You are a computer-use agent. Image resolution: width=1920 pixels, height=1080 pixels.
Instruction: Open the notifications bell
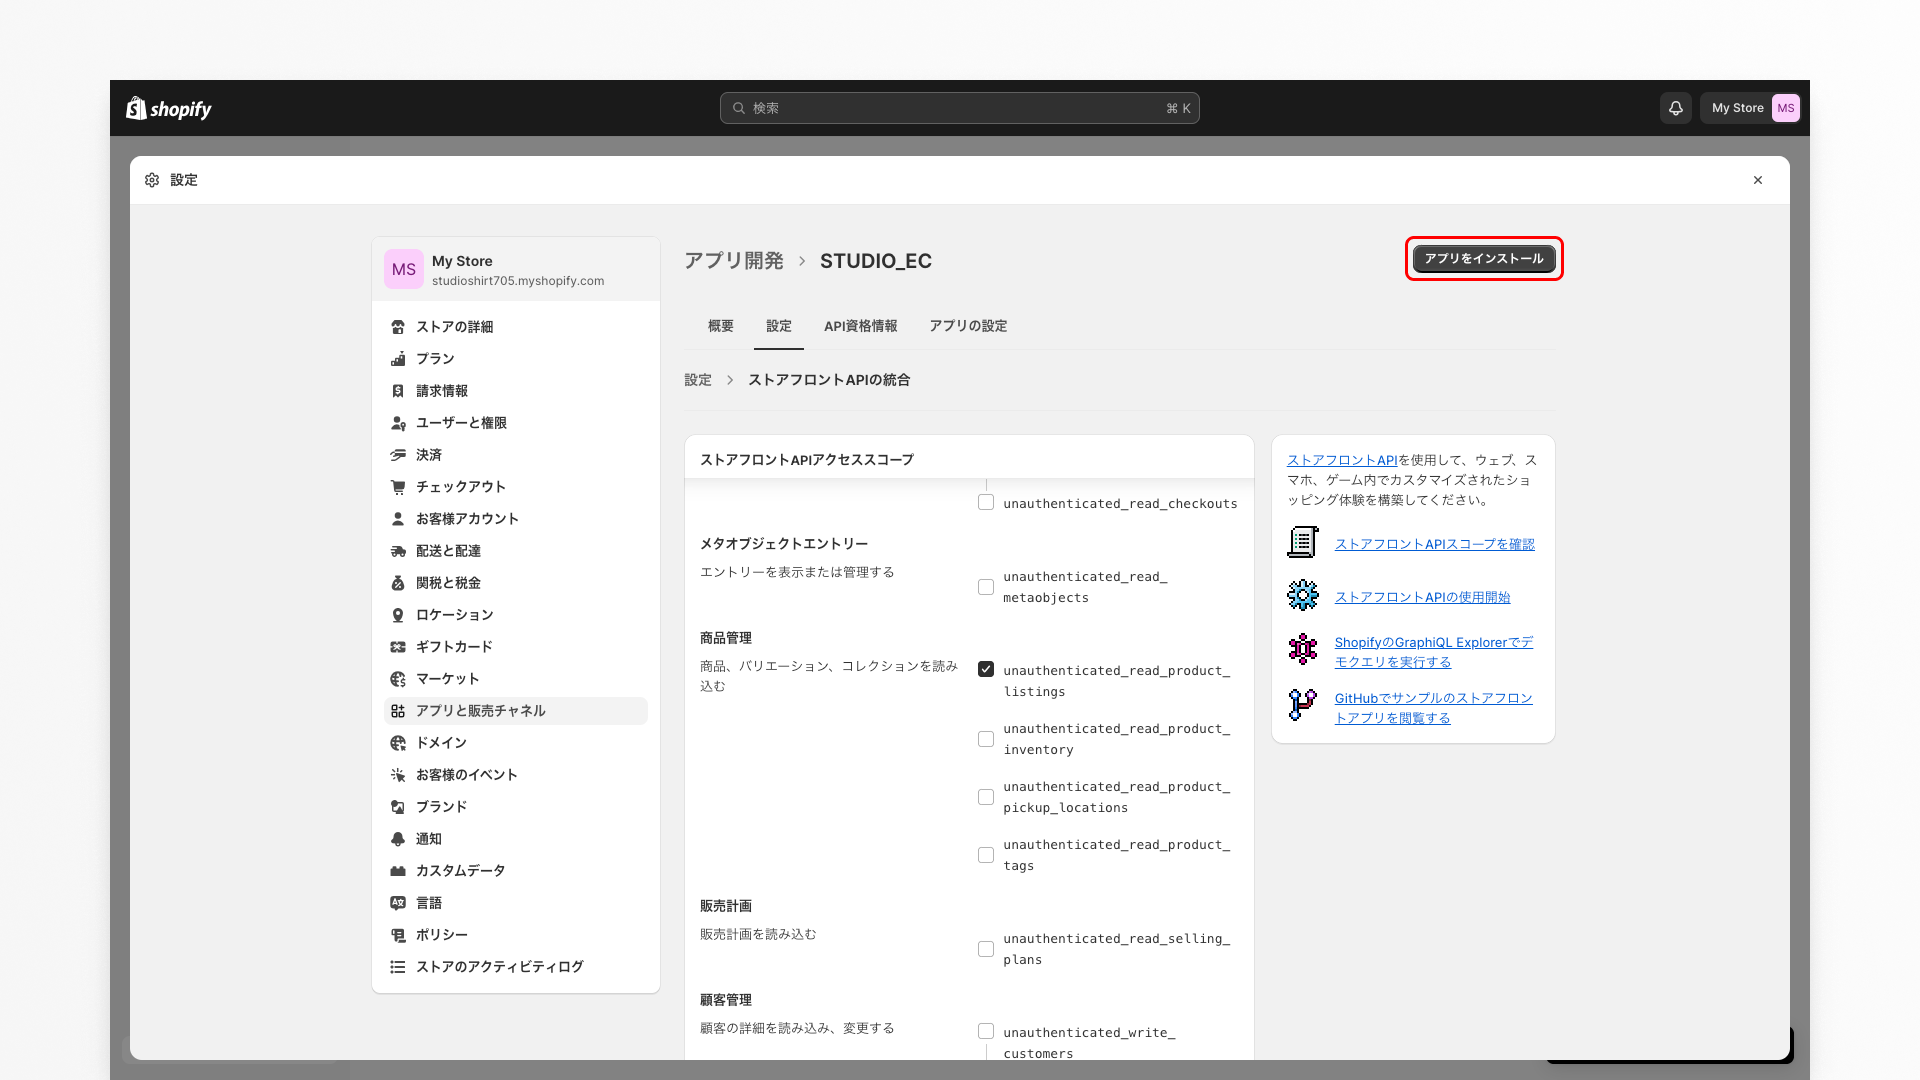1676,108
